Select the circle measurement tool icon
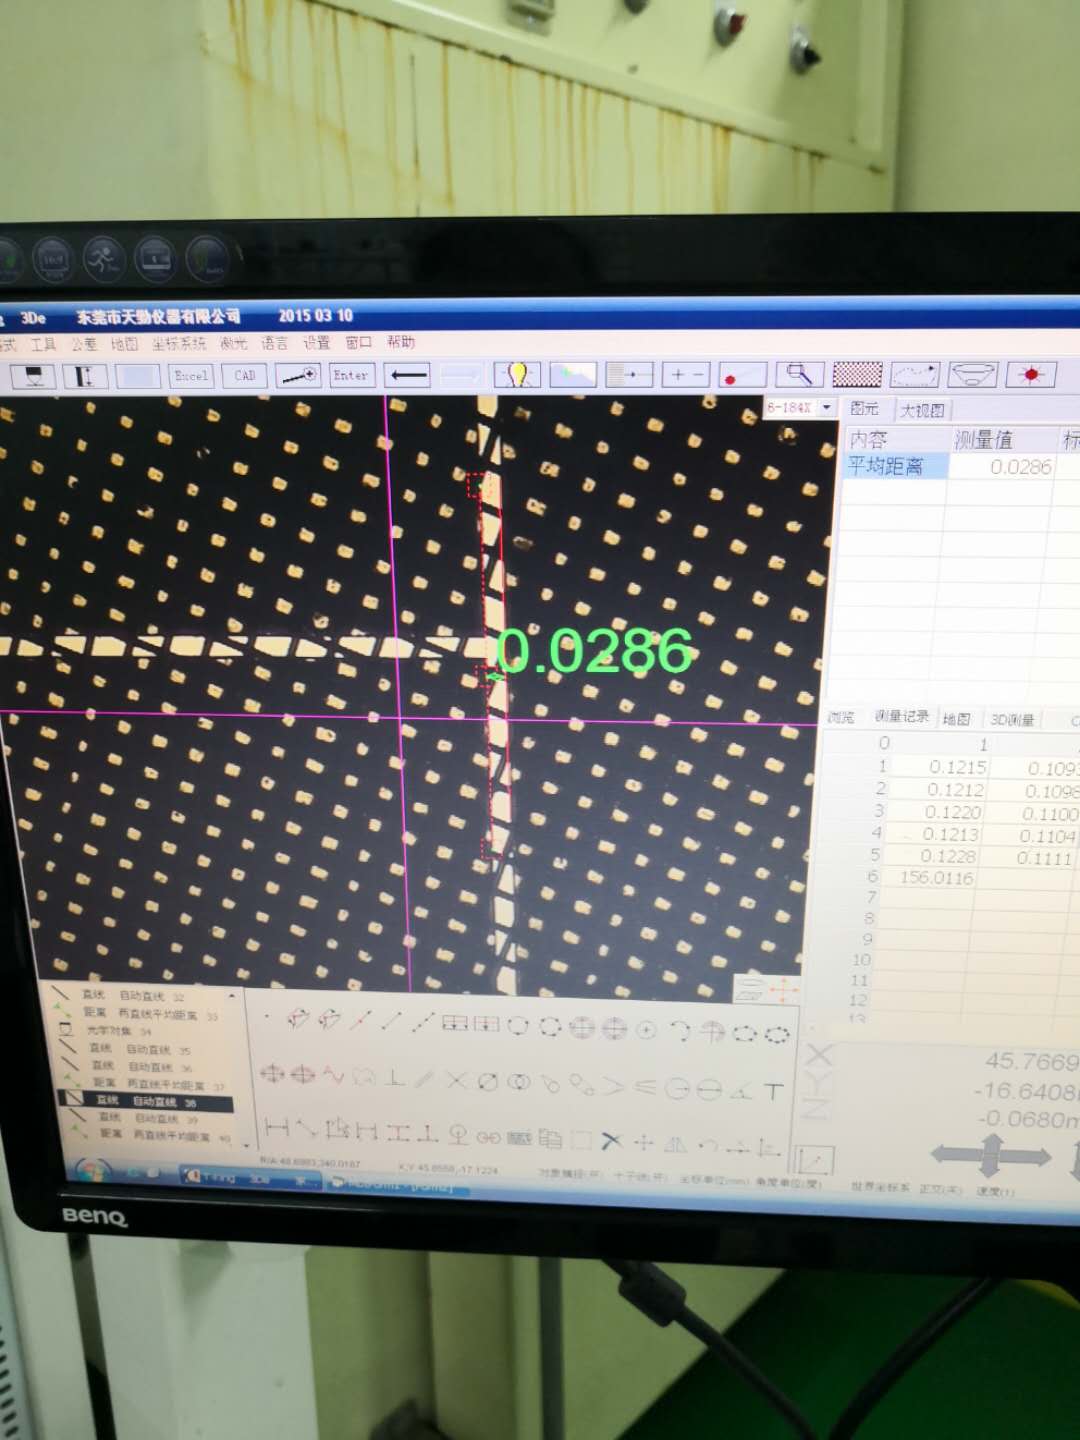Image resolution: width=1080 pixels, height=1440 pixels. click(517, 1028)
